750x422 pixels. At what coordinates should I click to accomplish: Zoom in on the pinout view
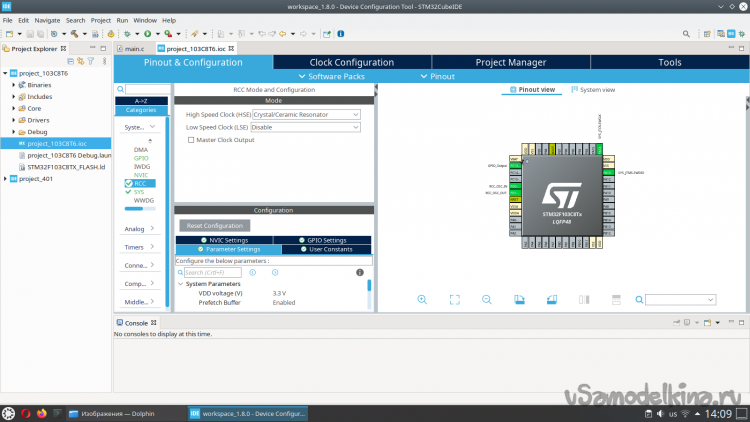click(x=422, y=299)
